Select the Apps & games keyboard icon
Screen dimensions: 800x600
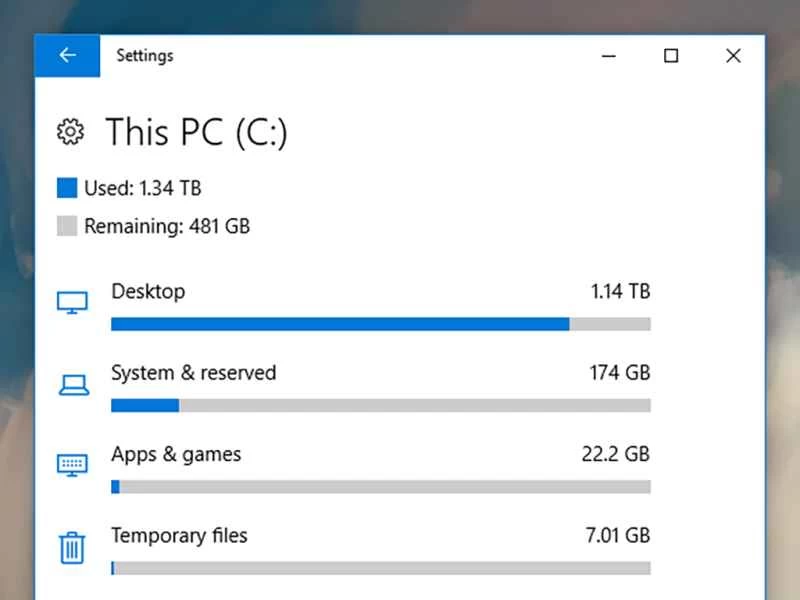point(71,463)
